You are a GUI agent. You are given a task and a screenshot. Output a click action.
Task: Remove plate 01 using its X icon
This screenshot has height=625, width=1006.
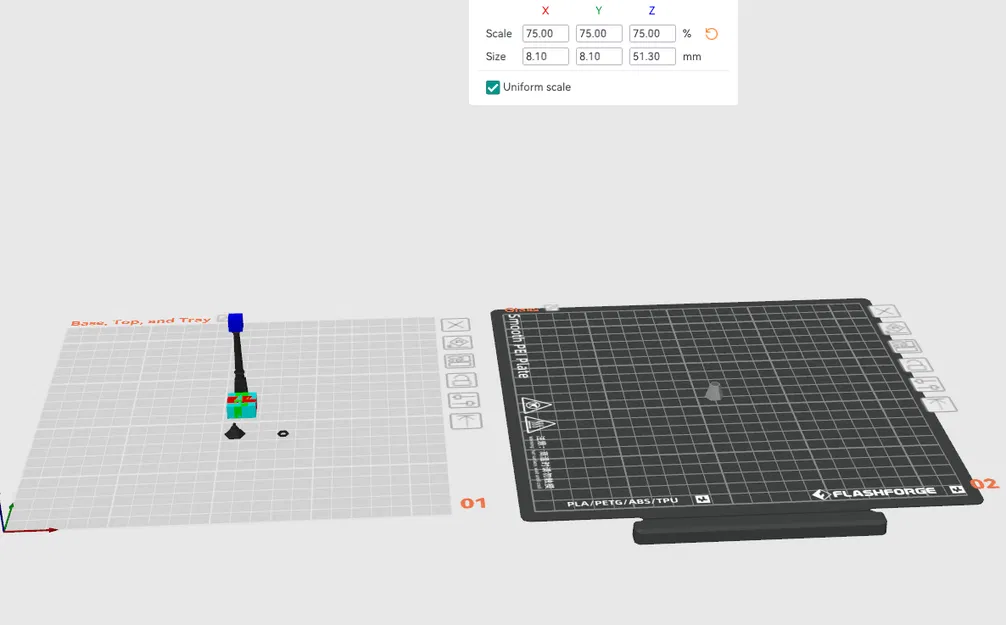coord(456,325)
